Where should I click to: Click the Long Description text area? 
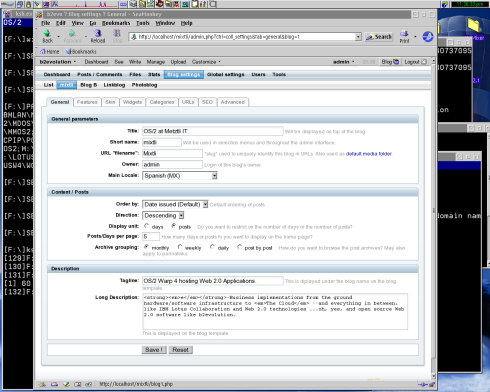[275, 311]
